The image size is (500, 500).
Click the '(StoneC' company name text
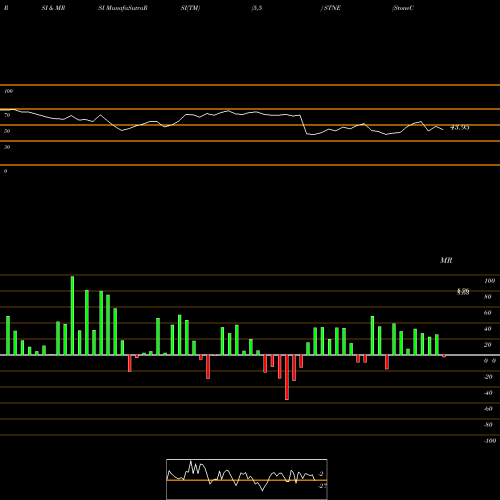click(x=403, y=8)
